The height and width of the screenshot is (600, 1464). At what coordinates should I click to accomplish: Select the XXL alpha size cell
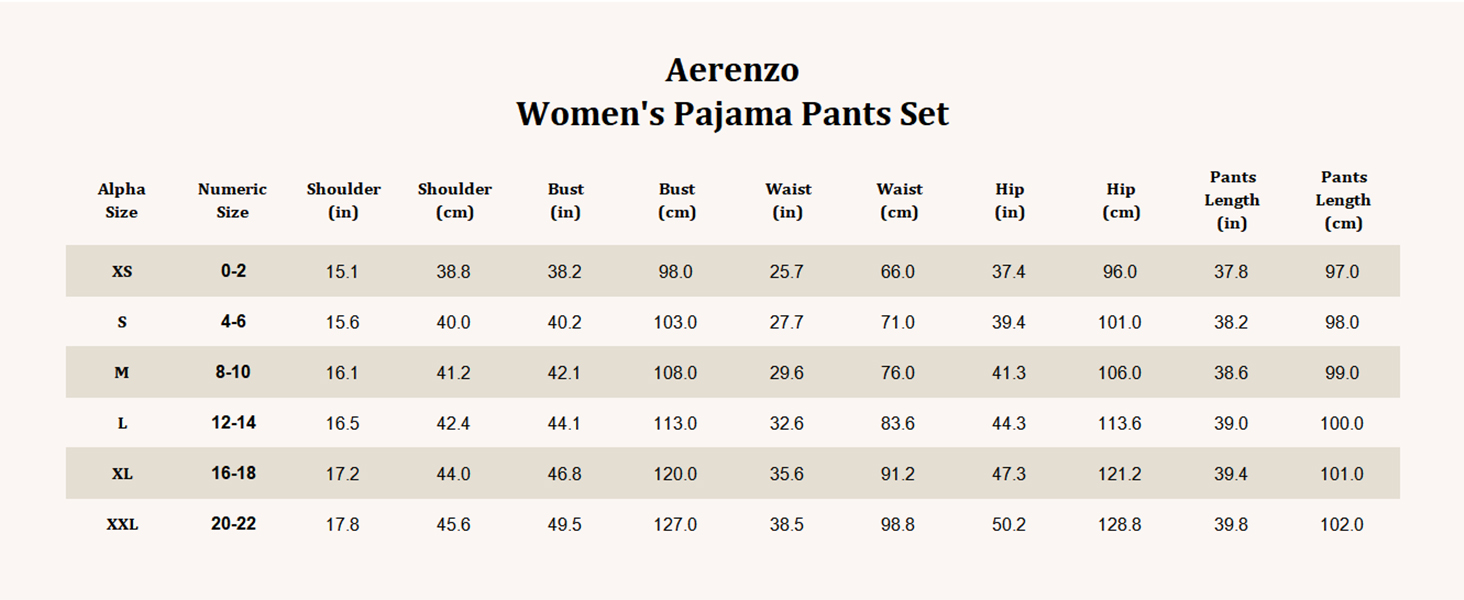[122, 524]
